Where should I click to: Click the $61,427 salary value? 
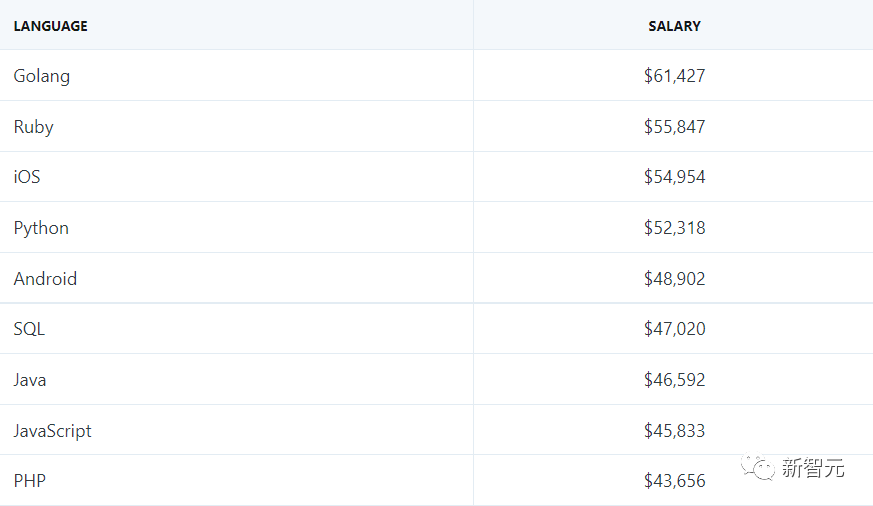pyautogui.click(x=674, y=76)
